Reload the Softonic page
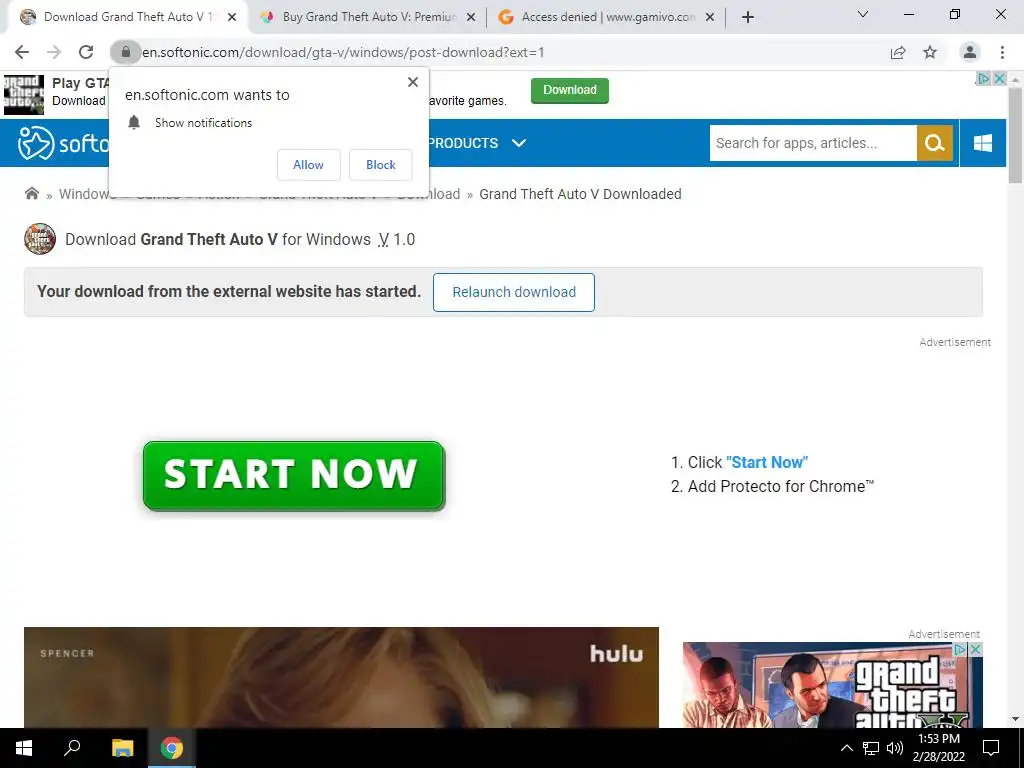1024x768 pixels. pyautogui.click(x=86, y=52)
